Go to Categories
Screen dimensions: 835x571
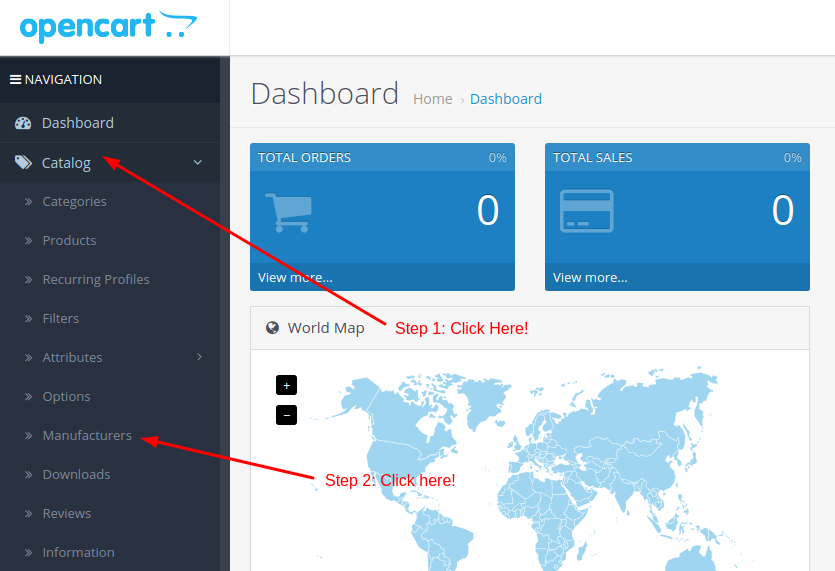click(75, 201)
